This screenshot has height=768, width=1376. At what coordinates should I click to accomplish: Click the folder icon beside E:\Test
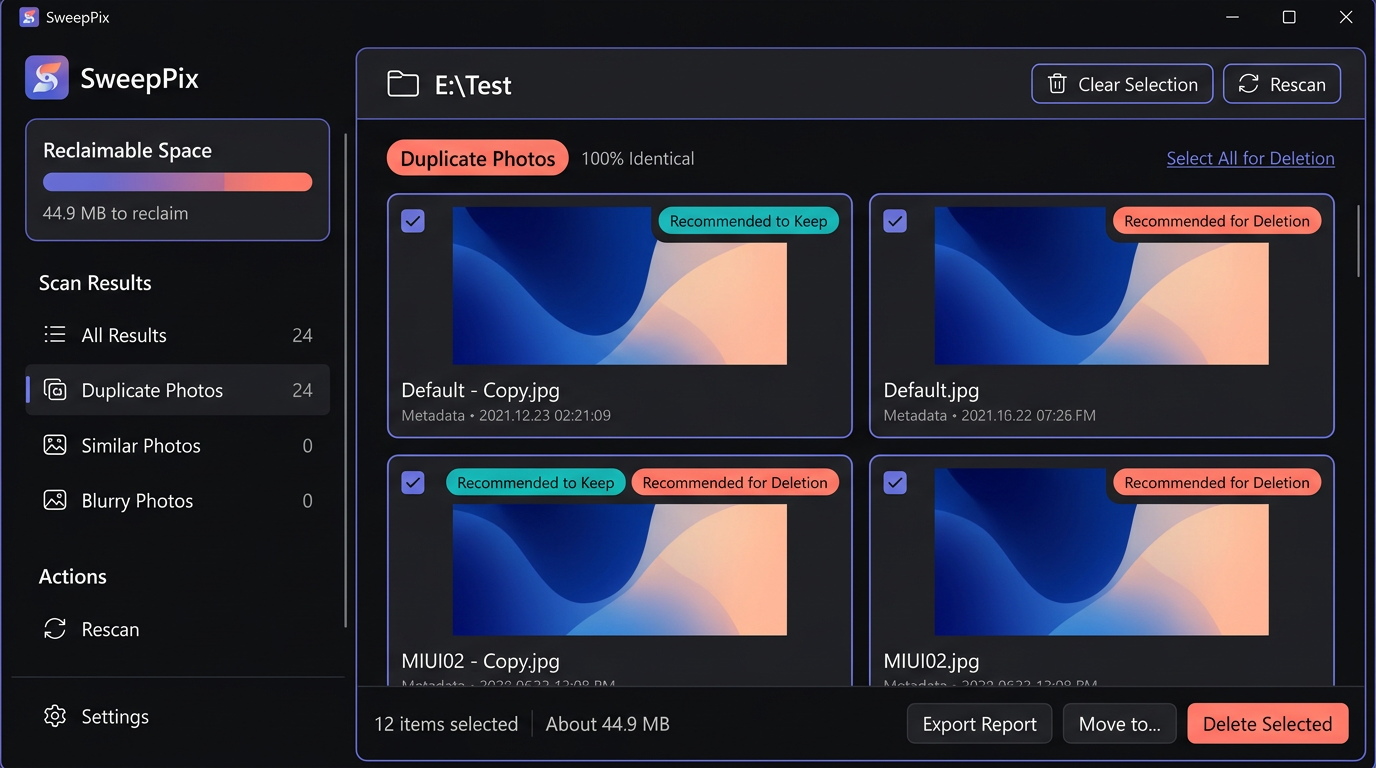click(403, 84)
